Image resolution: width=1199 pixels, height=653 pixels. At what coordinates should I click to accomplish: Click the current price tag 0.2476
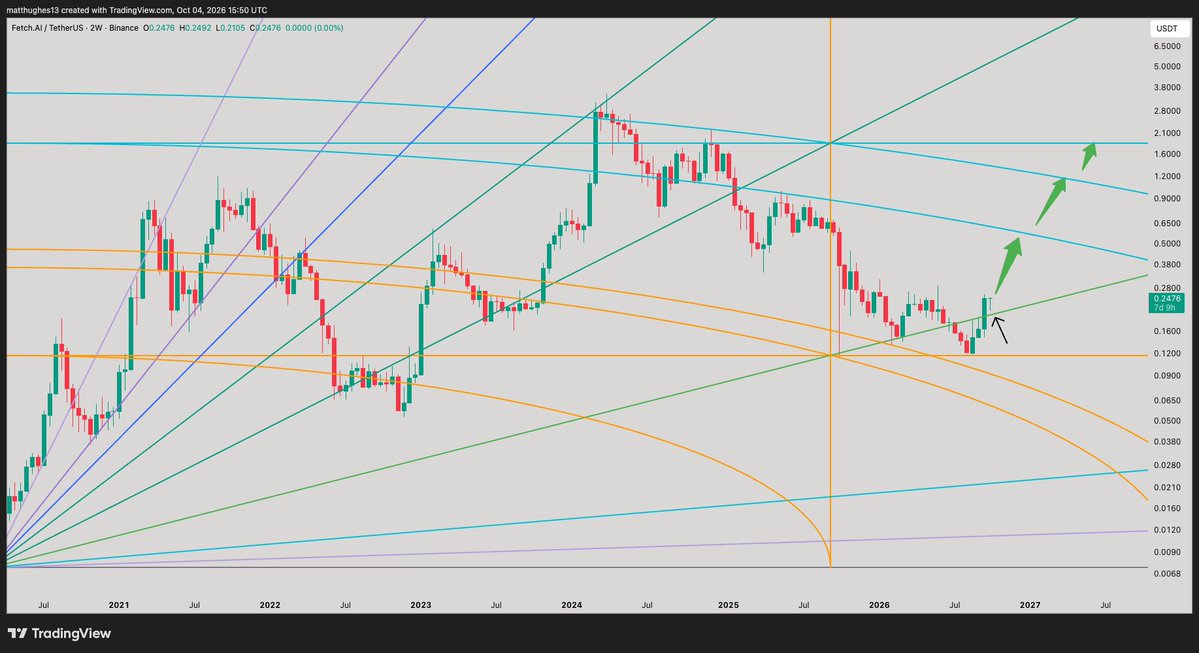click(x=1167, y=299)
